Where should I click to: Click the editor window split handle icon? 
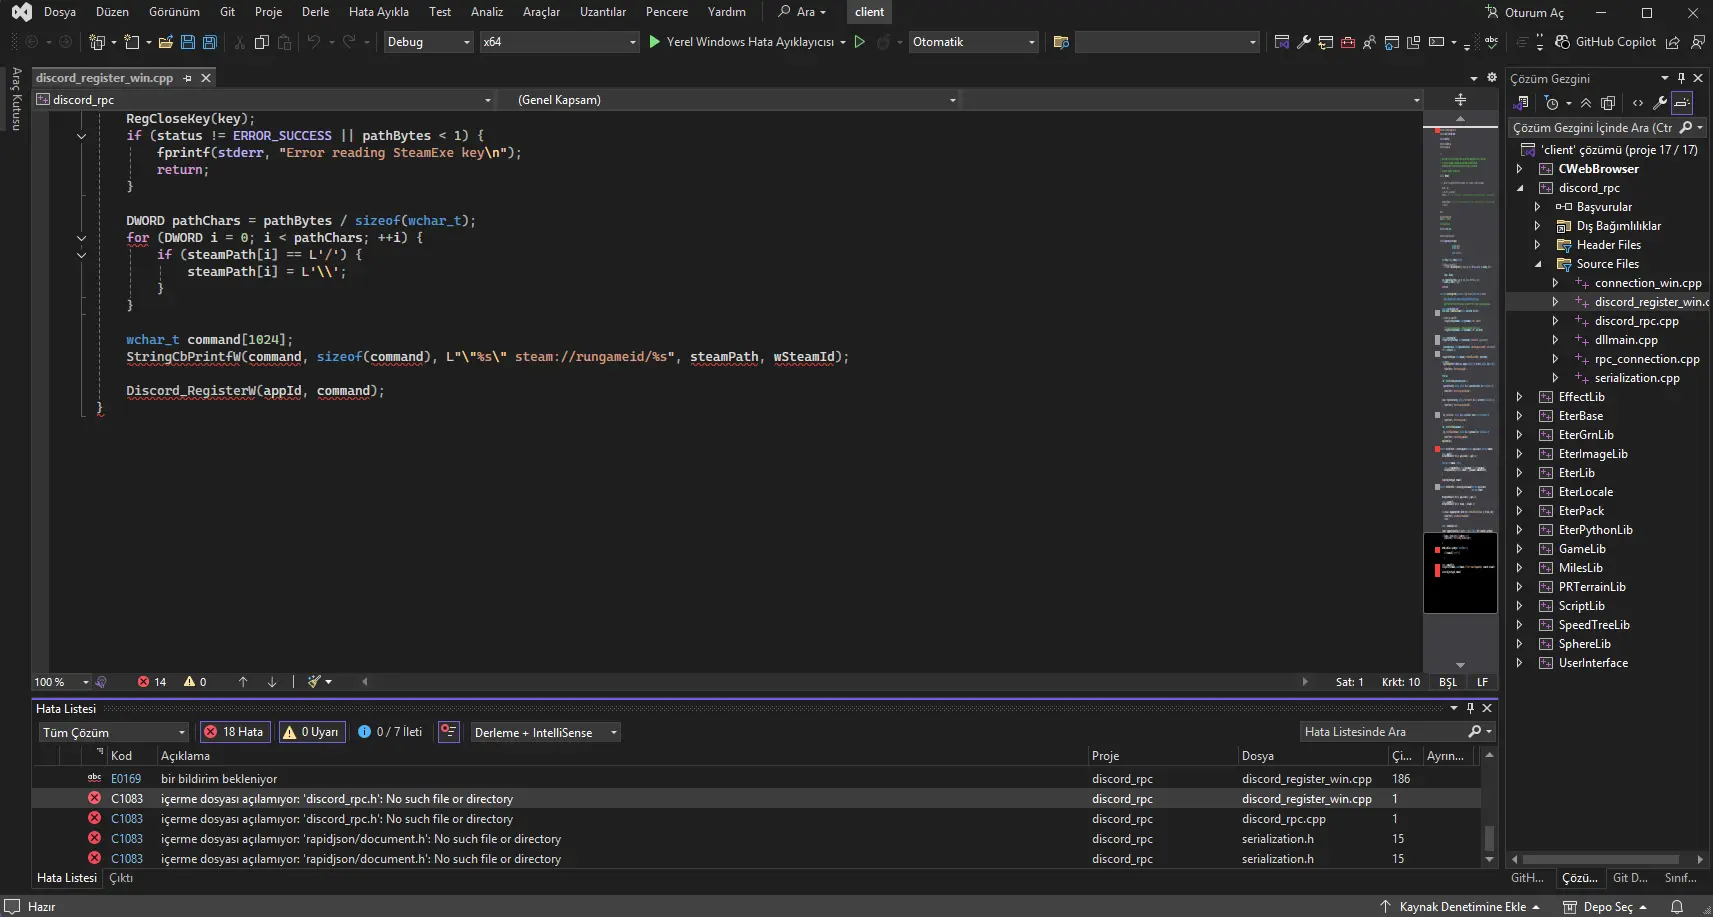point(1460,100)
